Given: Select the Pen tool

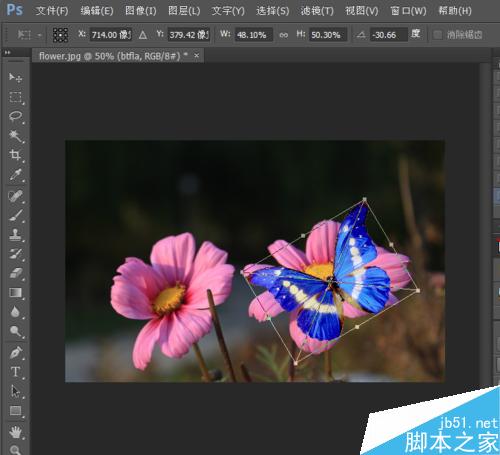Looking at the screenshot, I should 15,352.
